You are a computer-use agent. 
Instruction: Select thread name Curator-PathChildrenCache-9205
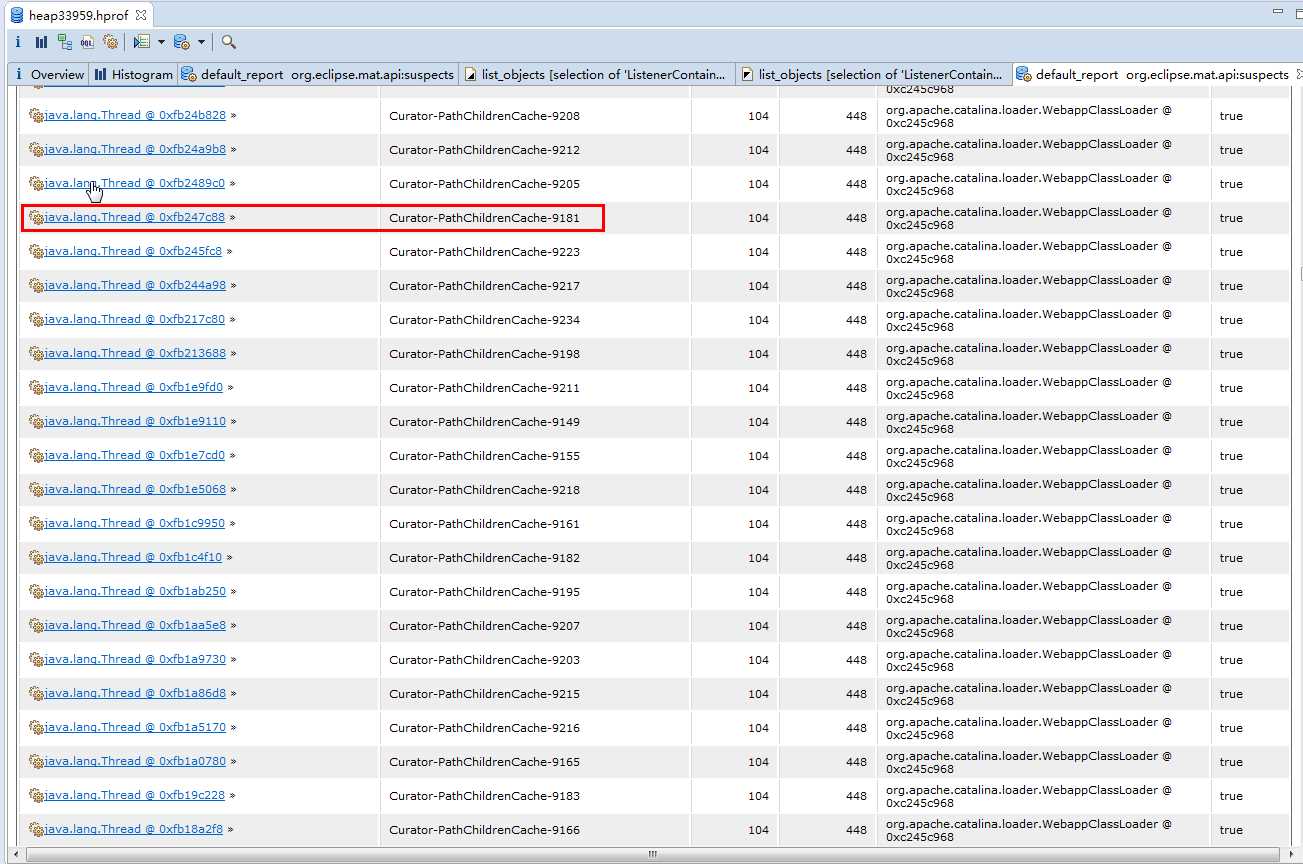coord(484,184)
